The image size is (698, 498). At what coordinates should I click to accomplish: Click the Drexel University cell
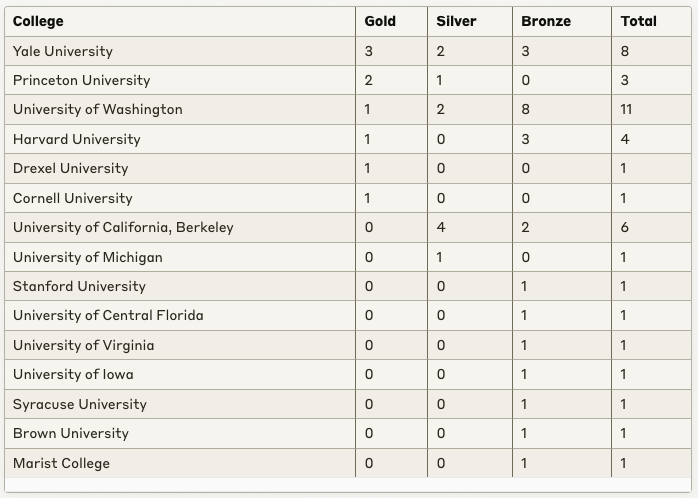180,168
